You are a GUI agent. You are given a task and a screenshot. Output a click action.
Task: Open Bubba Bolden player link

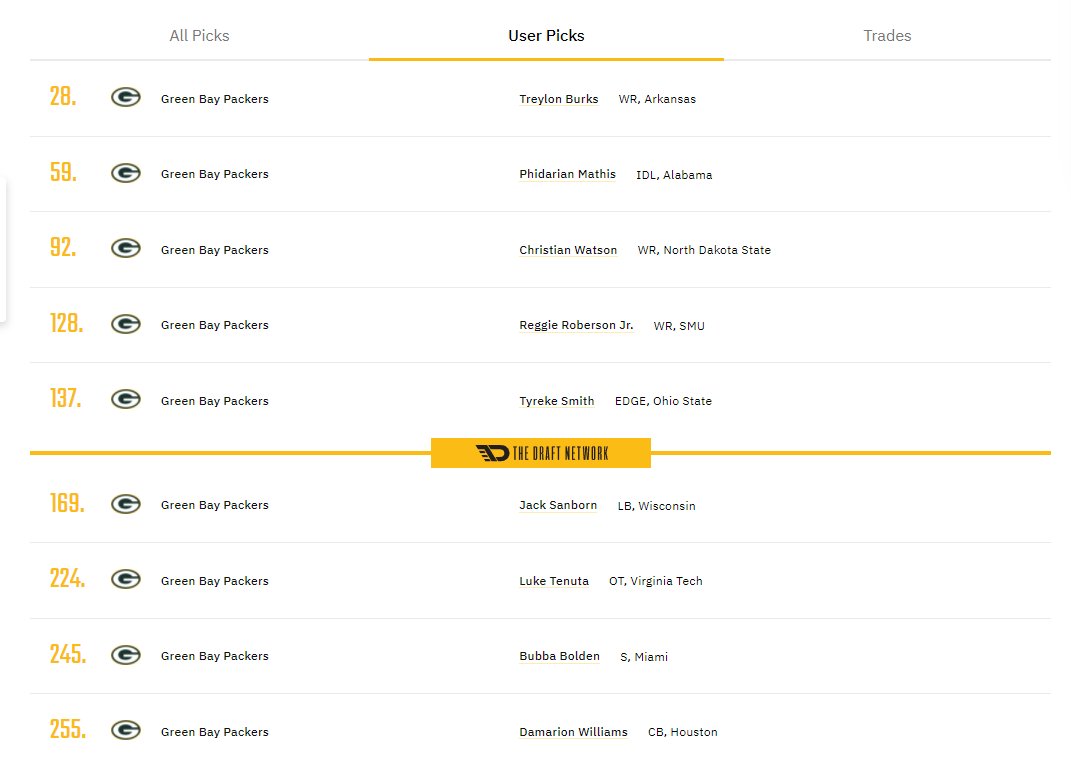point(559,656)
